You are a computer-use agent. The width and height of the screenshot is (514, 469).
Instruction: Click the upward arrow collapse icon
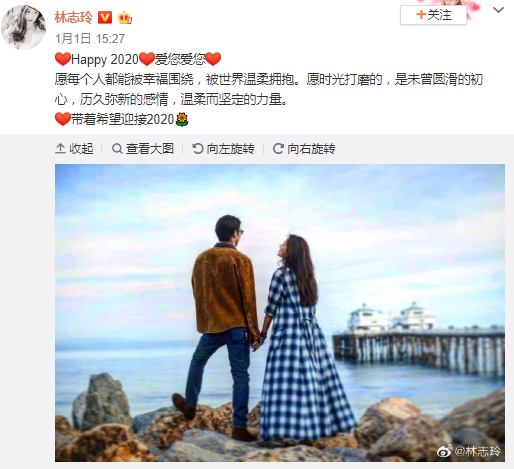click(60, 149)
